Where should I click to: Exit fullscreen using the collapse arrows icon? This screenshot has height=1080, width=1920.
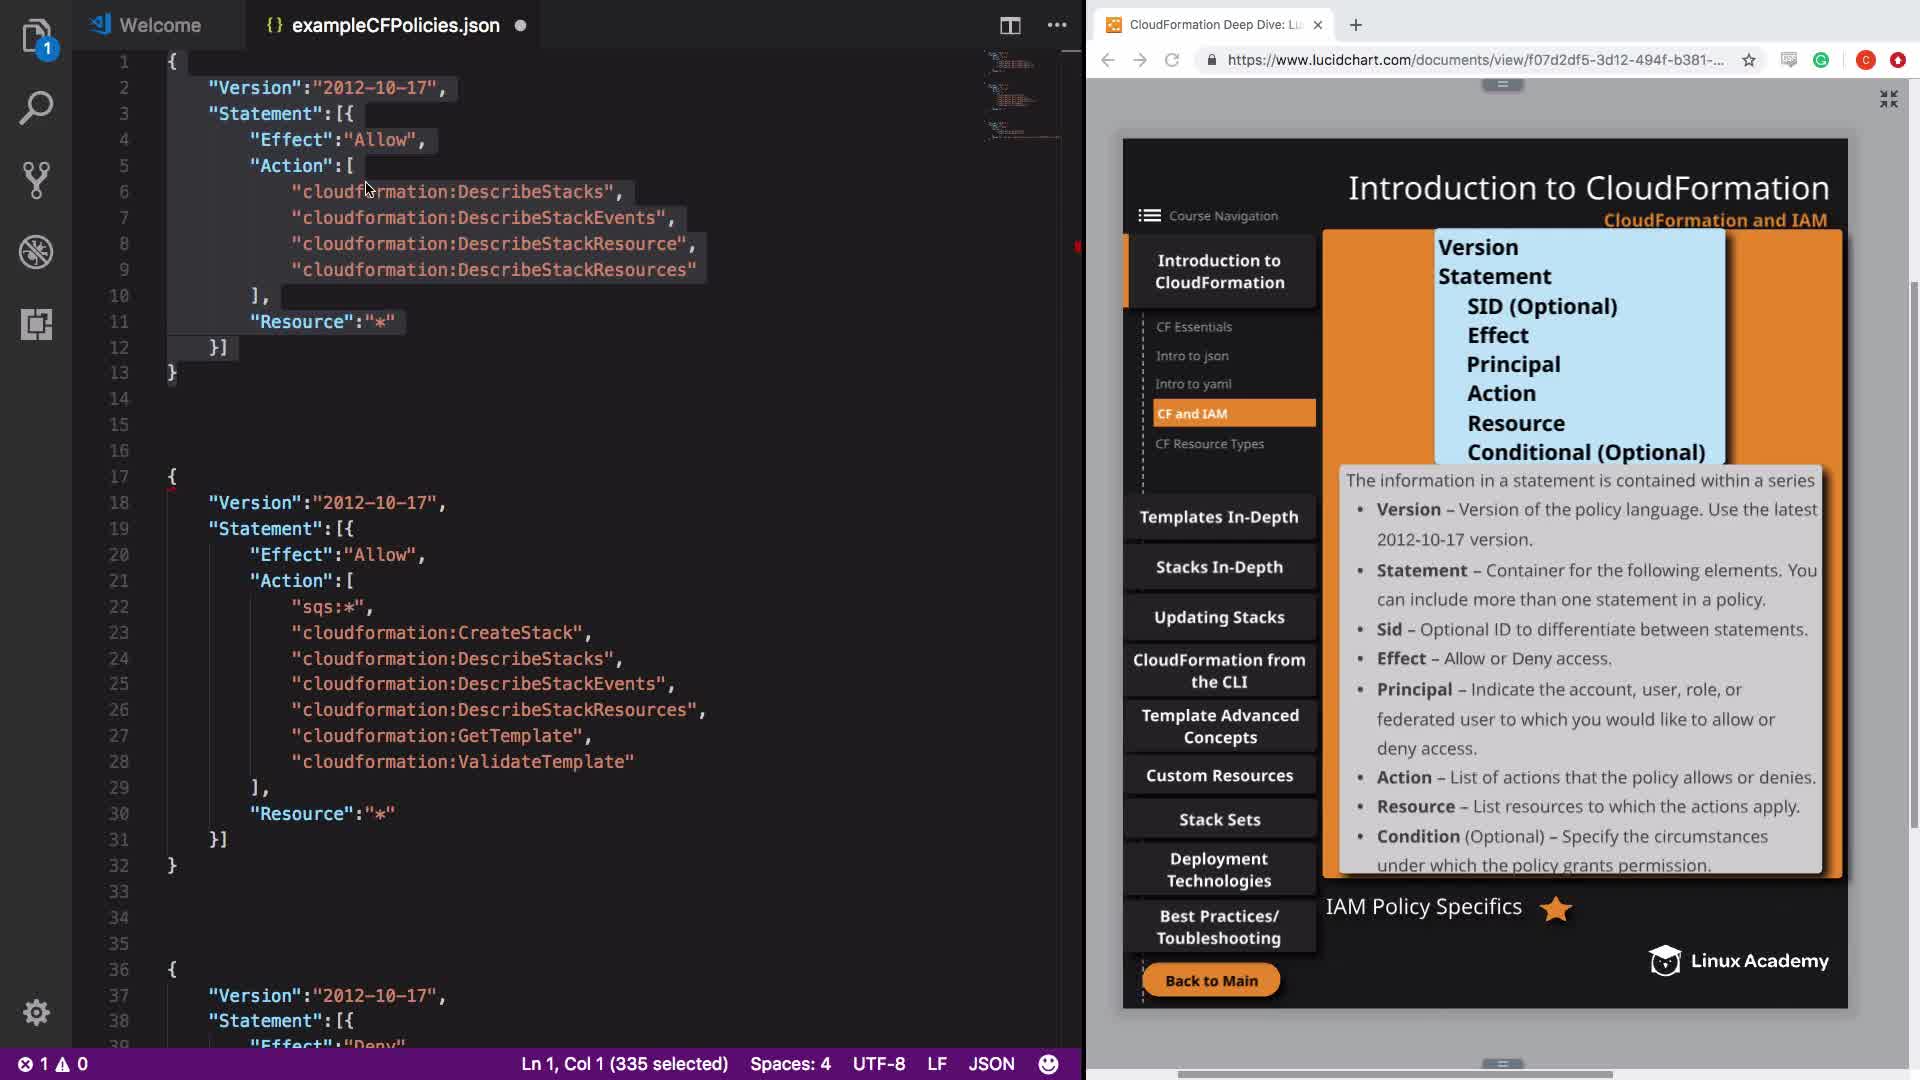pos(1888,98)
